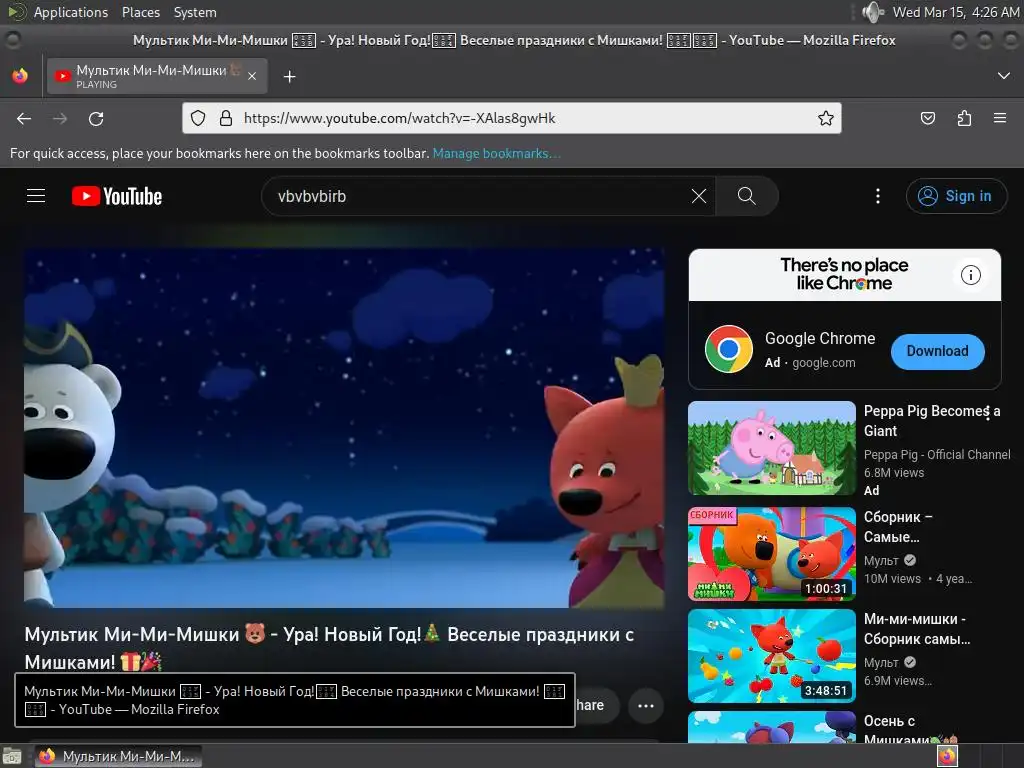The width and height of the screenshot is (1024, 768).
Task: Open the tracking protection shield
Action: (x=198, y=118)
